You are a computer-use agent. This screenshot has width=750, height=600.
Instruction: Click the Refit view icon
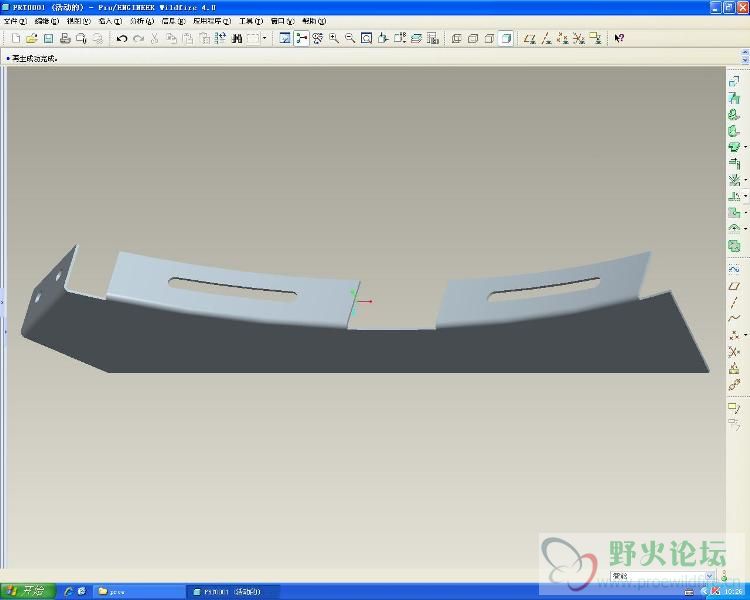pyautogui.click(x=367, y=38)
